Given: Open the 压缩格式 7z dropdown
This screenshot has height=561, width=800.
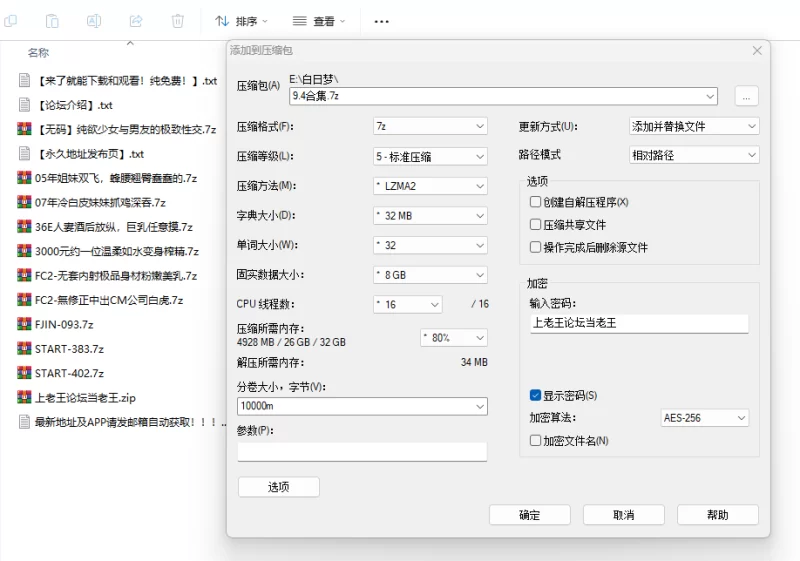Looking at the screenshot, I should (430, 126).
